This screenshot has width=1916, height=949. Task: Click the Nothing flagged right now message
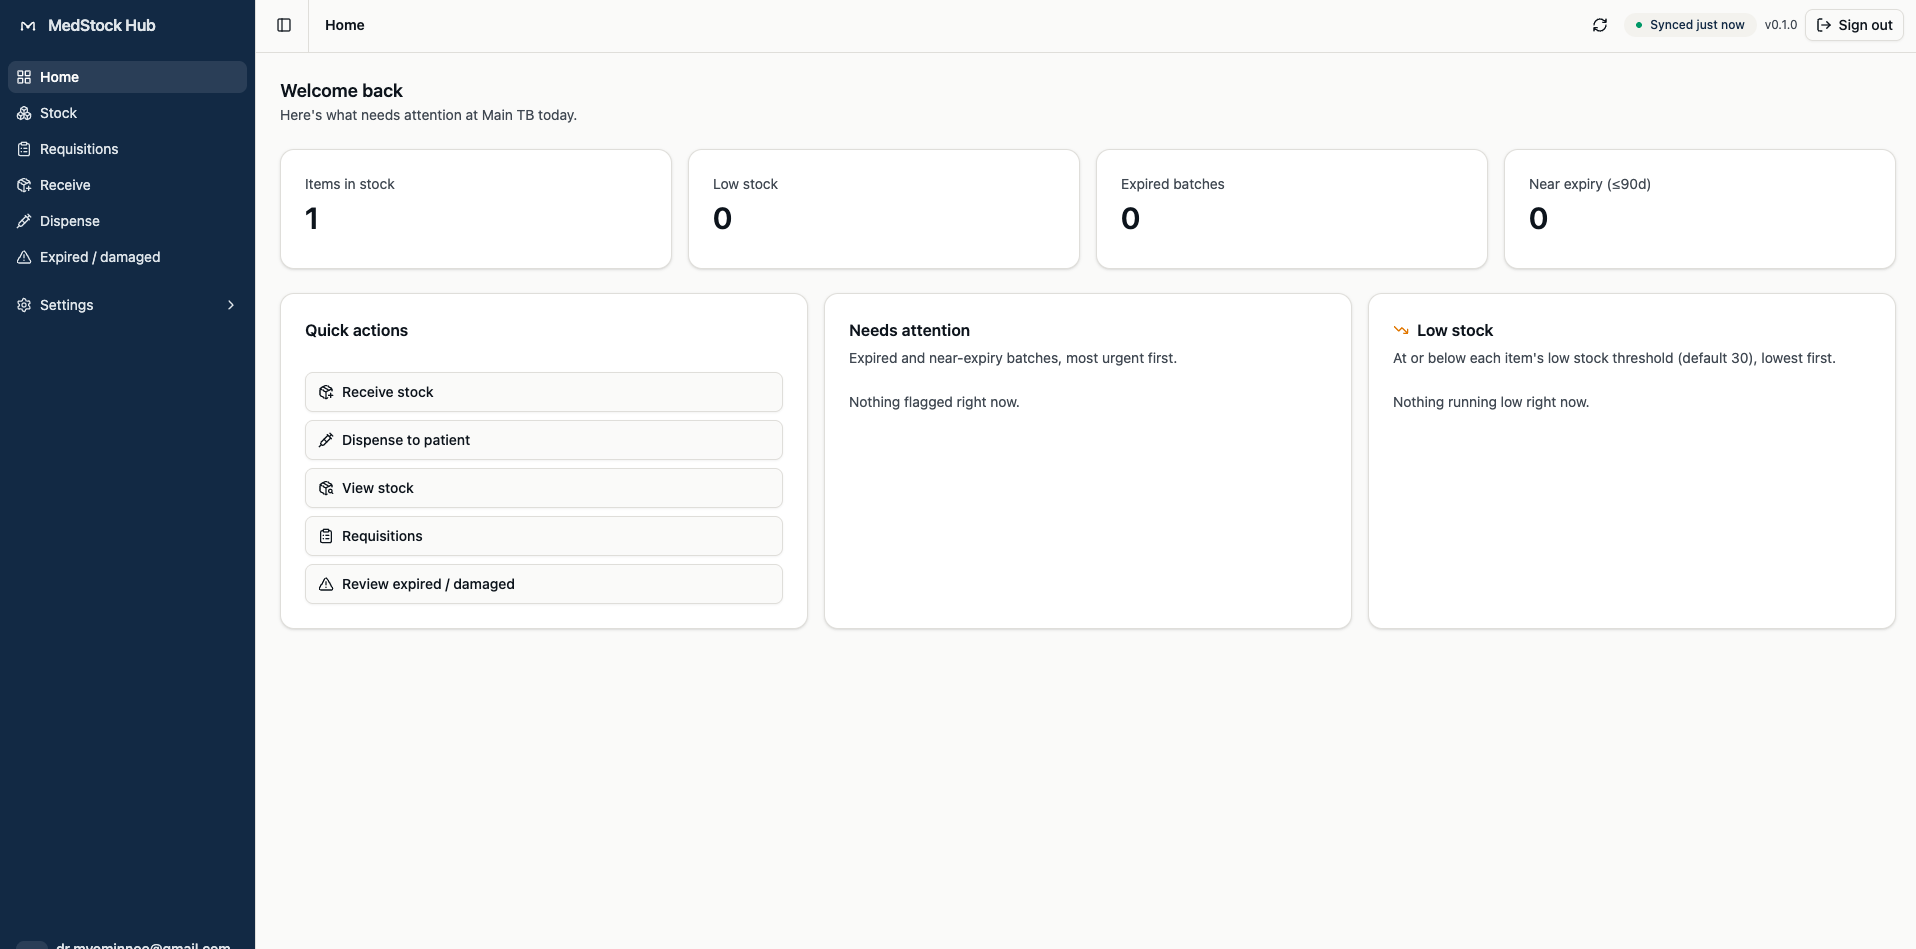click(934, 402)
